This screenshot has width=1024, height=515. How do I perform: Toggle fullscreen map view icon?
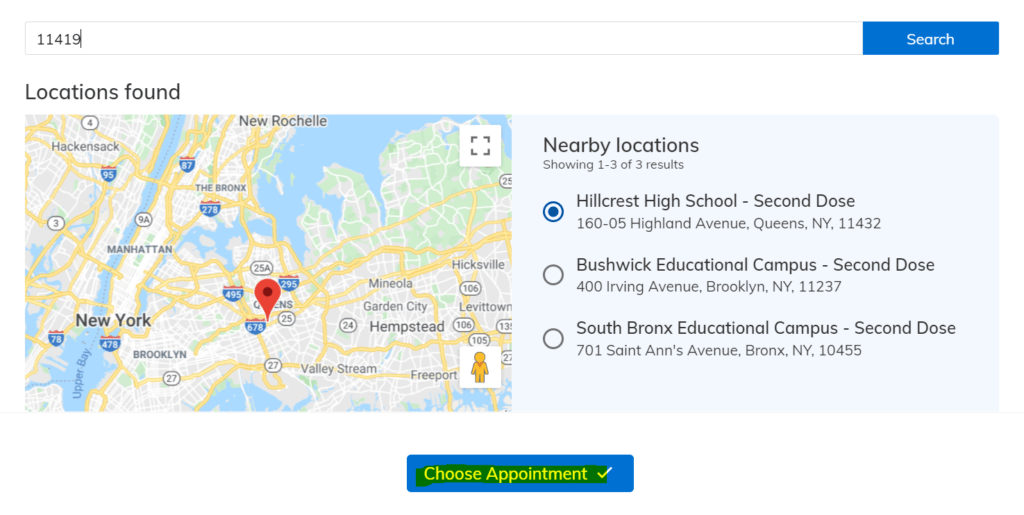(x=480, y=146)
